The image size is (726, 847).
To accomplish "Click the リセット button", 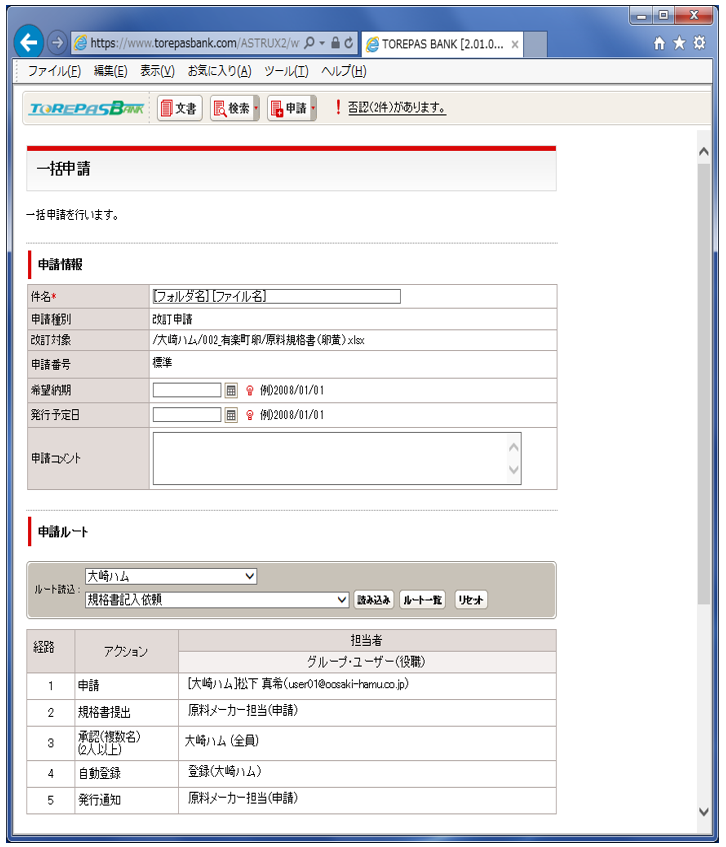I will tap(470, 600).
